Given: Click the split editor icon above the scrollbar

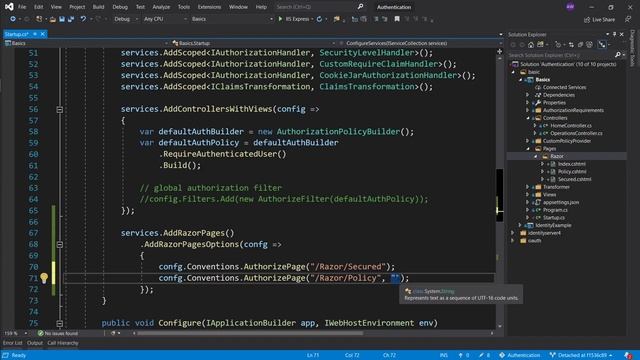Looking at the screenshot, I should click(500, 51).
